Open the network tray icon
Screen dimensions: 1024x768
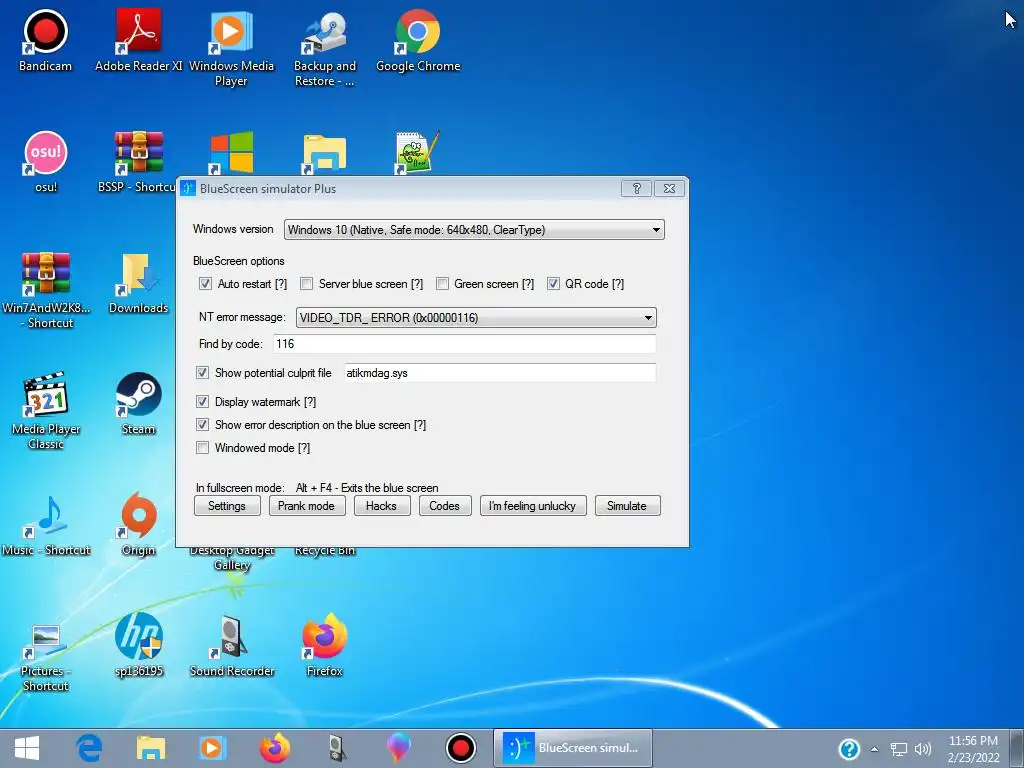pyautogui.click(x=899, y=749)
